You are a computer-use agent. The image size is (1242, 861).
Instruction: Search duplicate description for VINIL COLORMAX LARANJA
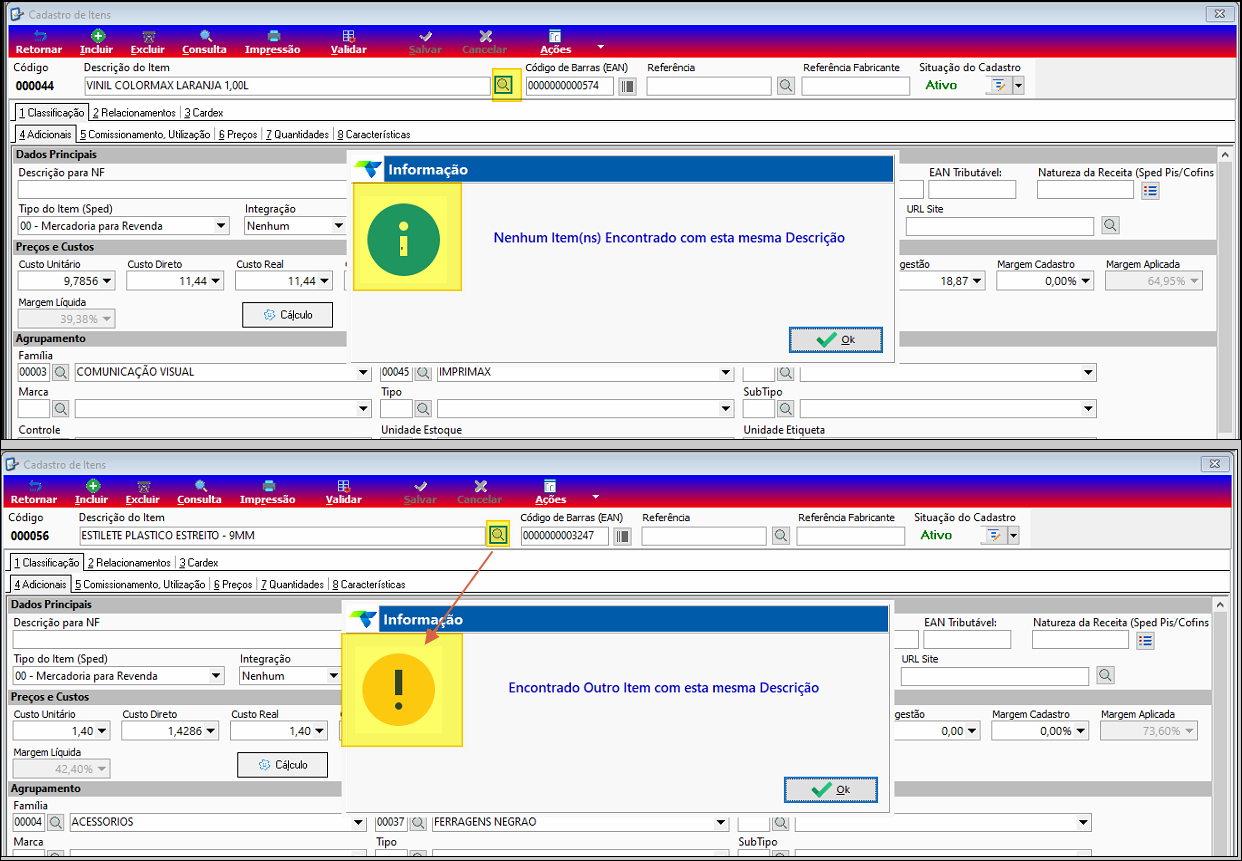[503, 85]
